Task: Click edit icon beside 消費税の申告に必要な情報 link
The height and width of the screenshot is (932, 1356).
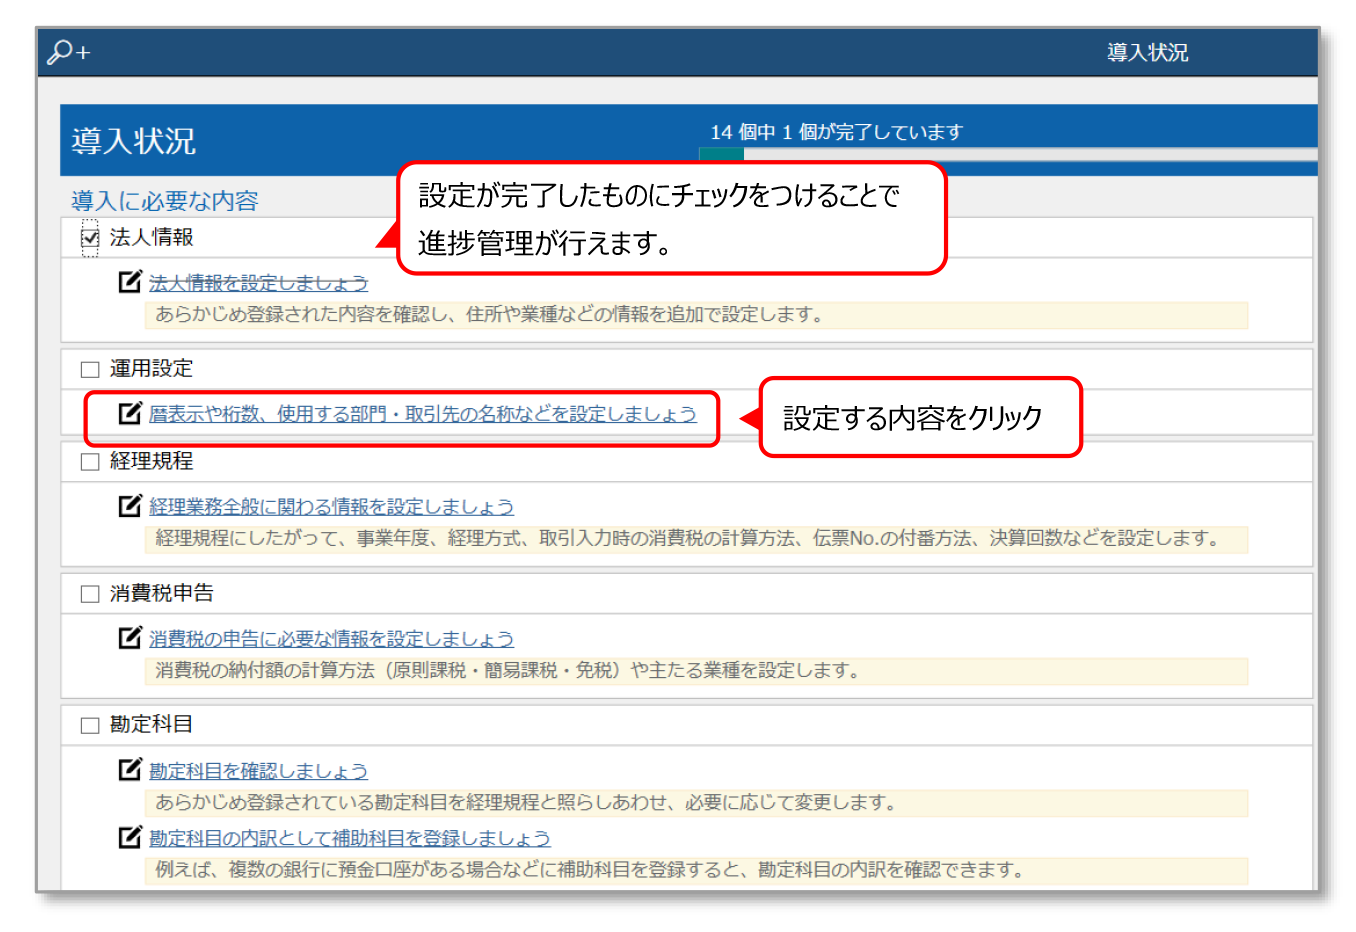Action: coord(130,638)
